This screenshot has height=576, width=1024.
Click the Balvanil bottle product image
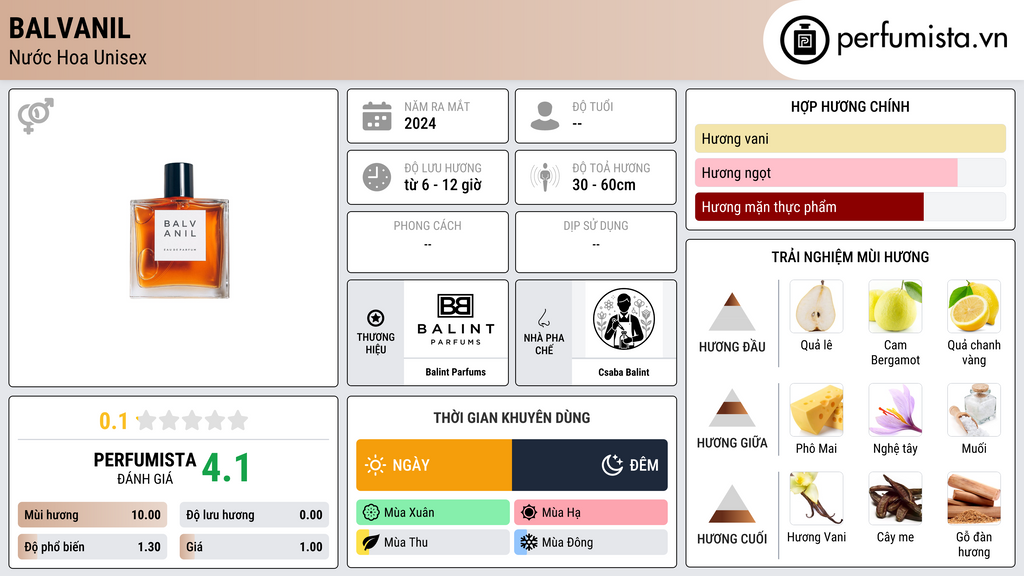180,230
